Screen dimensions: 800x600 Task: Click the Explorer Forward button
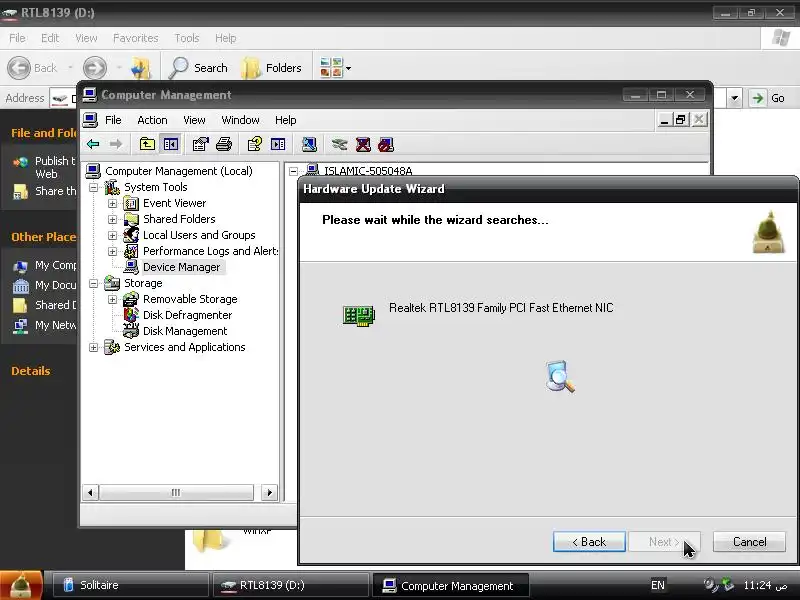(x=95, y=68)
